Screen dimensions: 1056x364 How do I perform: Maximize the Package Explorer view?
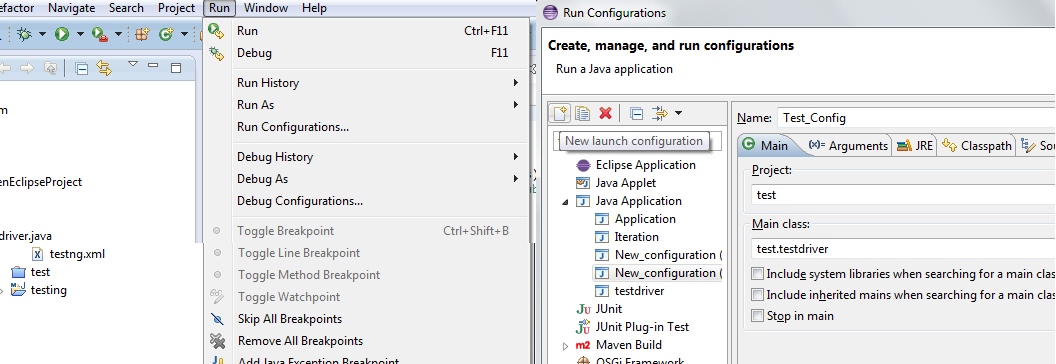176,67
